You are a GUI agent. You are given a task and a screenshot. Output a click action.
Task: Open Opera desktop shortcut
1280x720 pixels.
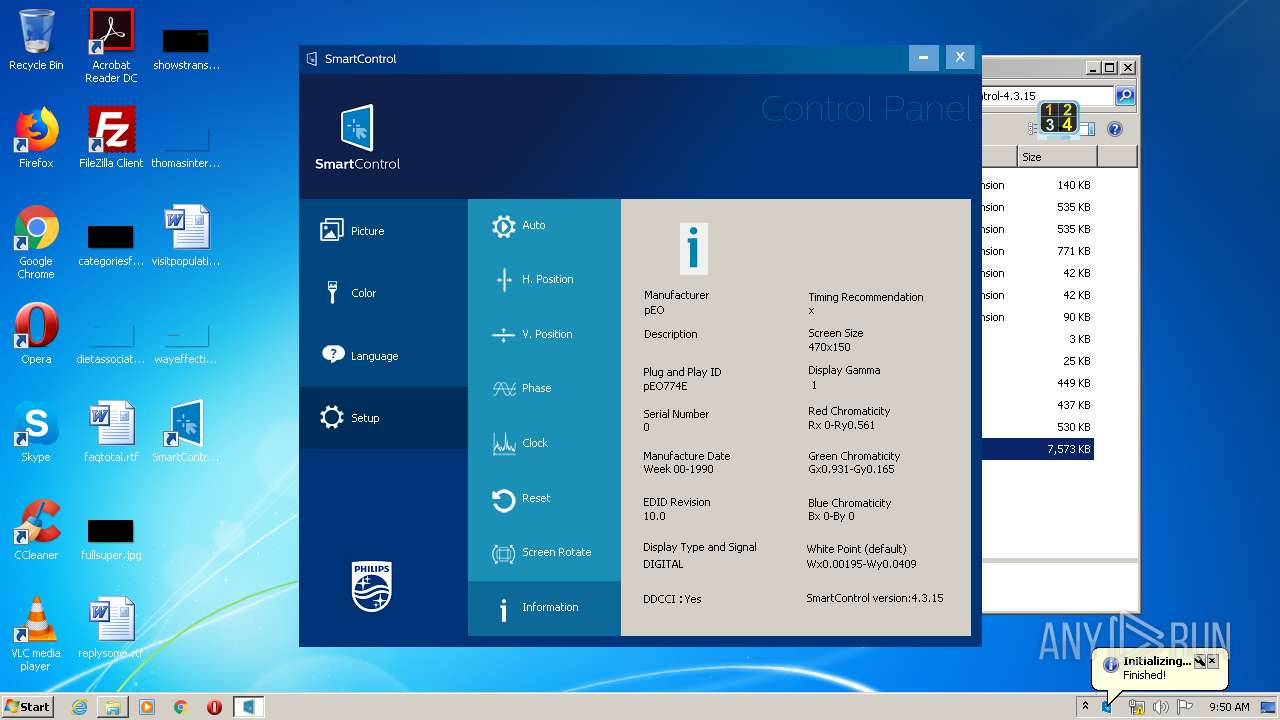pos(36,334)
